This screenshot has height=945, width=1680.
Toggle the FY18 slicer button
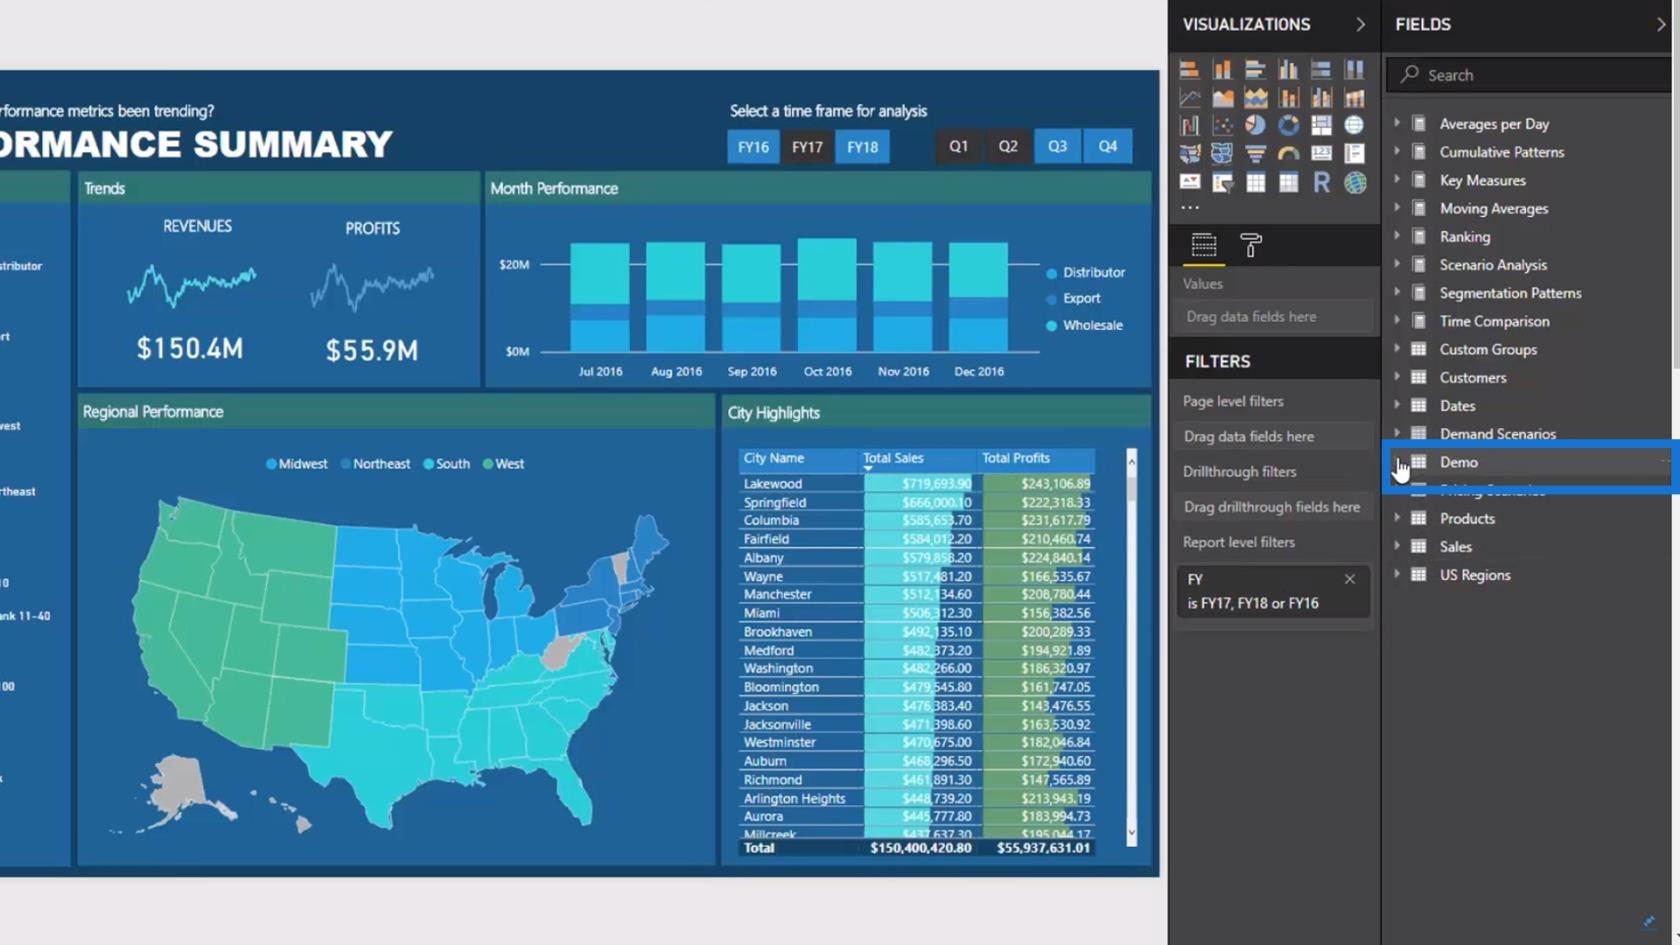point(862,147)
